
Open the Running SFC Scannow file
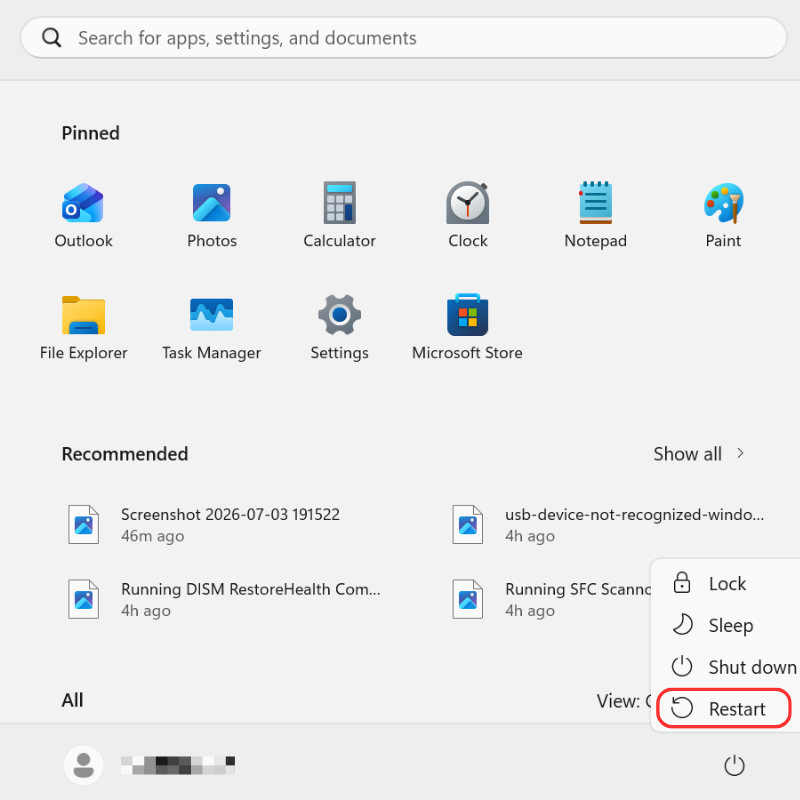(x=550, y=599)
